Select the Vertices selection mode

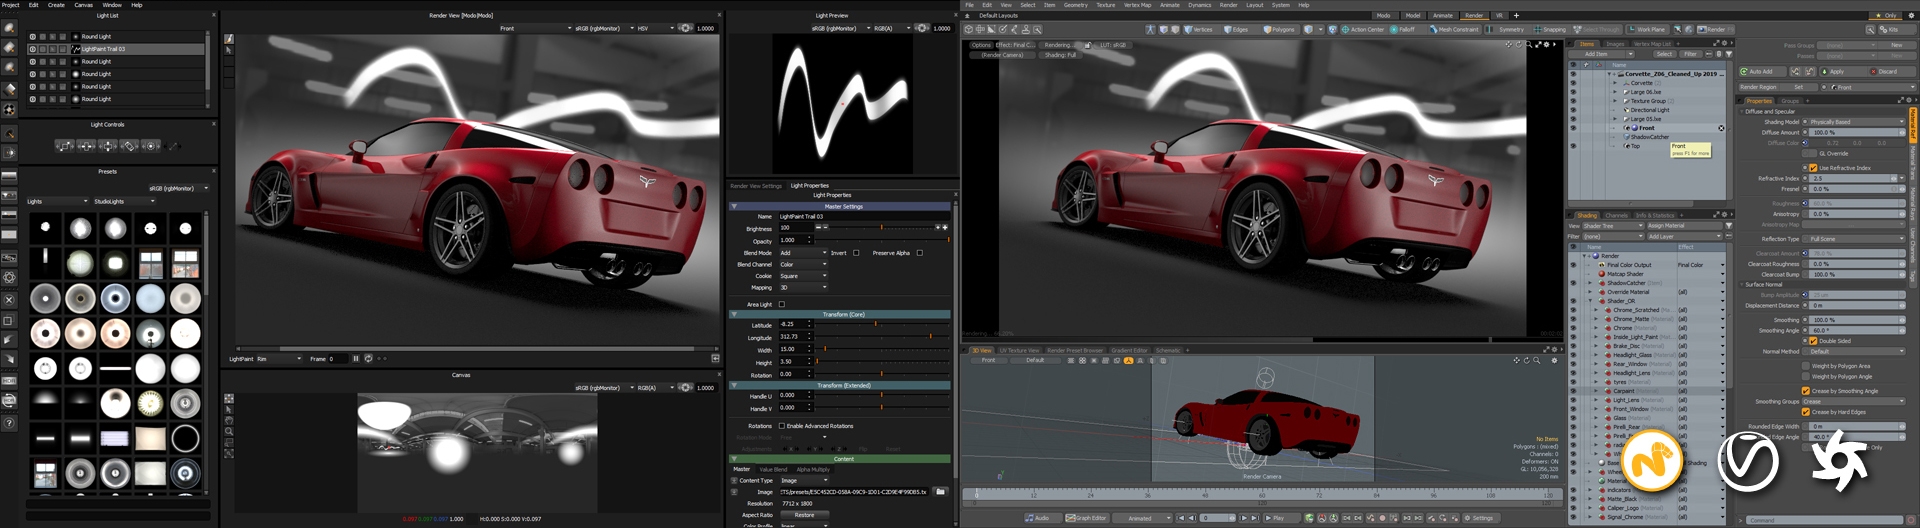click(1200, 29)
